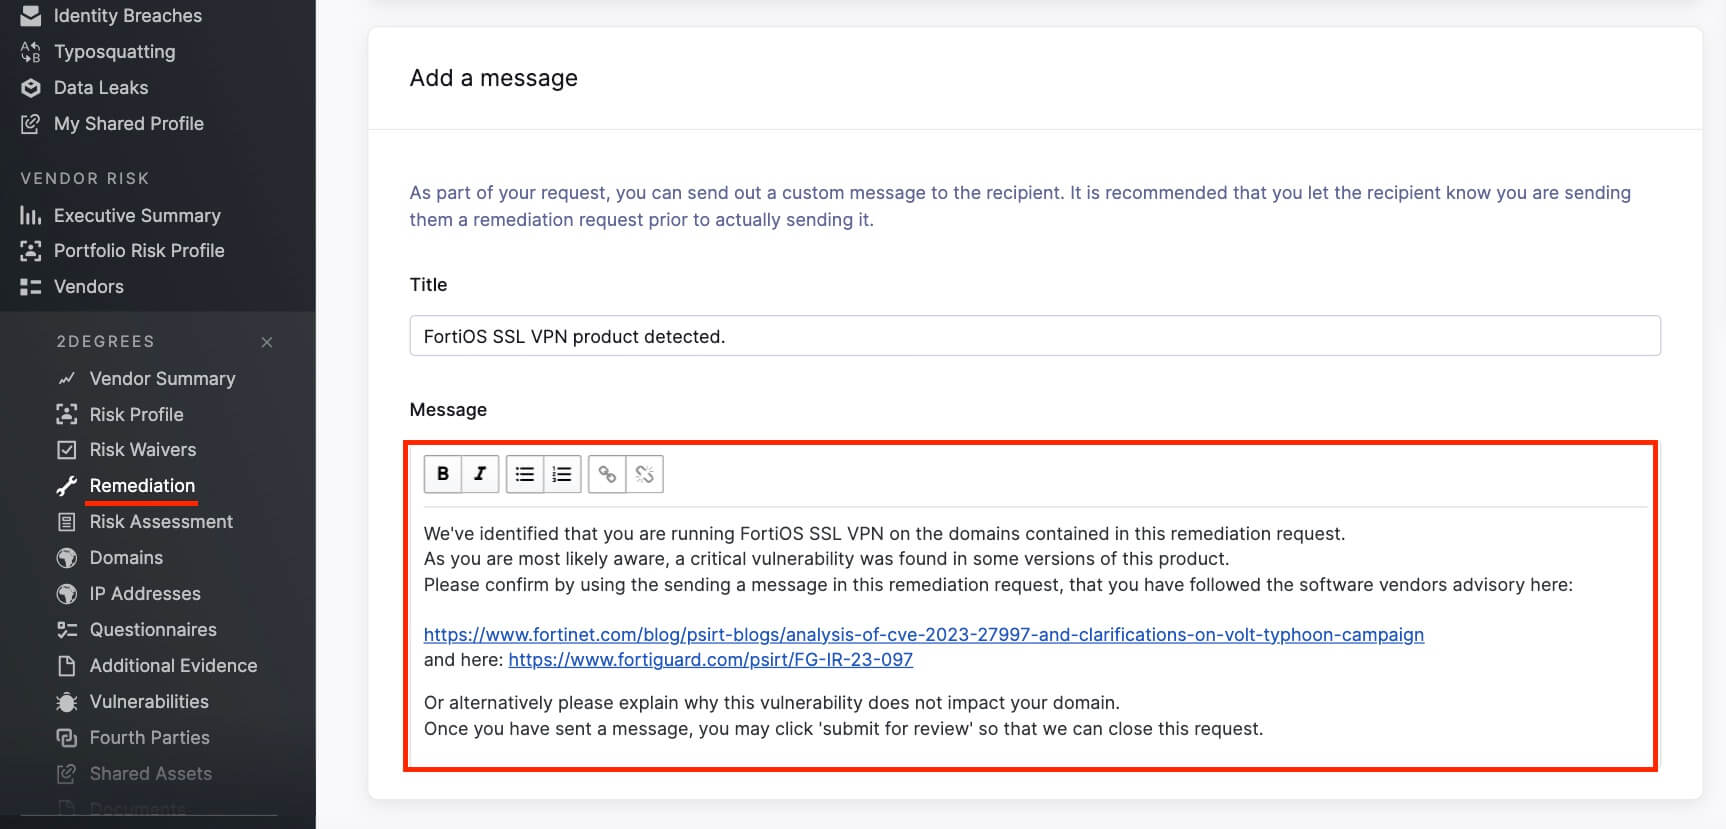1726x829 pixels.
Task: Toggle italic formatting in message editor
Action: tap(480, 474)
